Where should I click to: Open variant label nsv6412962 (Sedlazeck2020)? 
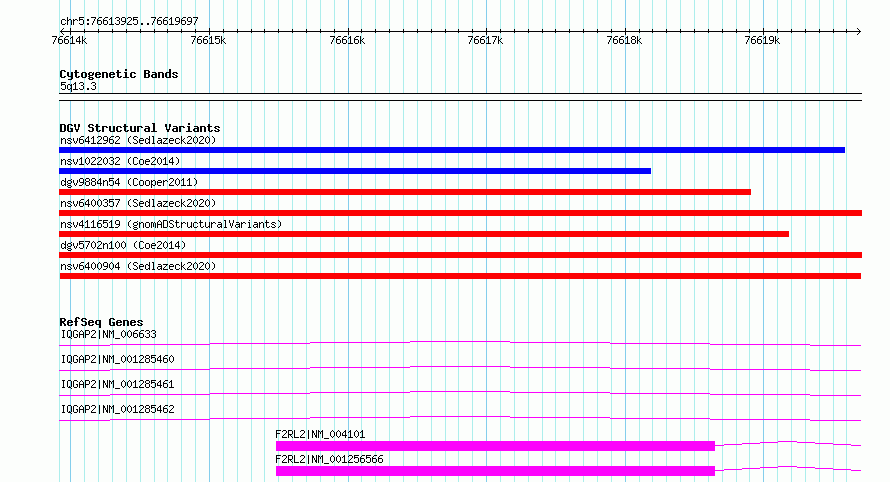[138, 140]
